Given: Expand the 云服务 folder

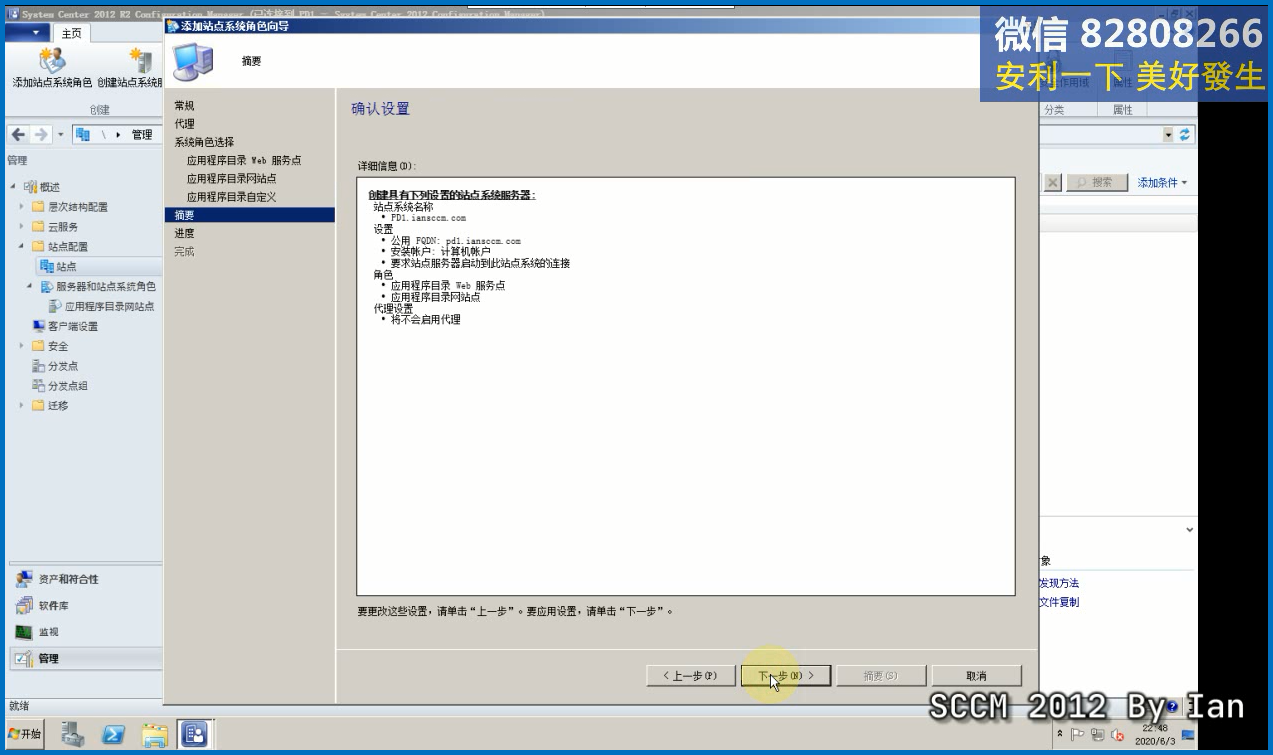Looking at the screenshot, I should (22, 227).
